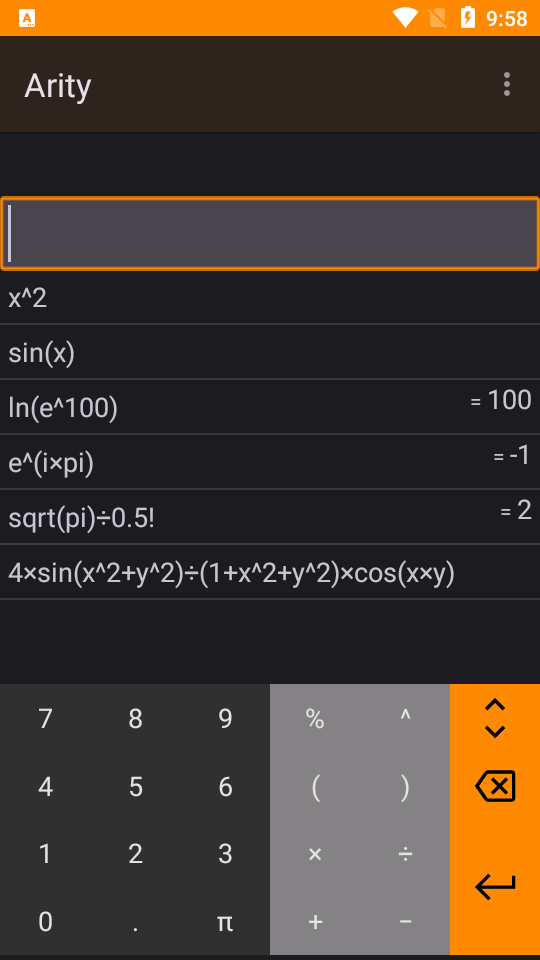Select the ln(e^100) history entry
Viewport: 540px width, 960px height.
point(270,407)
